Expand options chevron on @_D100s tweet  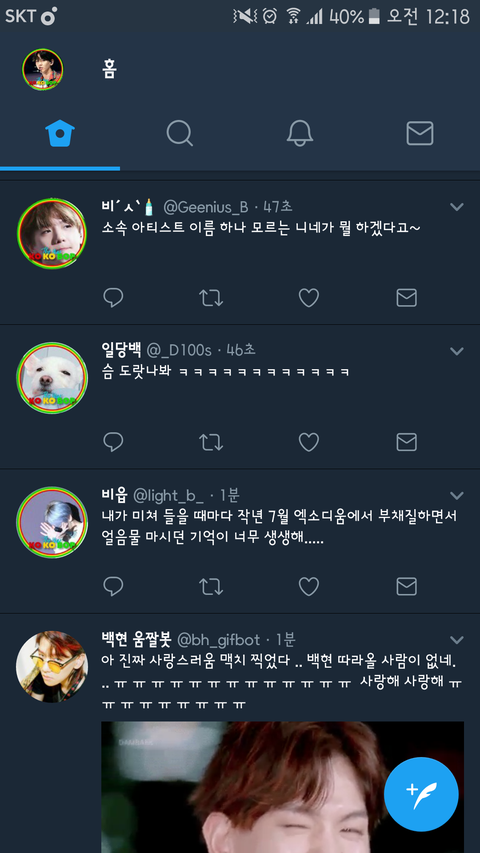[x=457, y=351]
